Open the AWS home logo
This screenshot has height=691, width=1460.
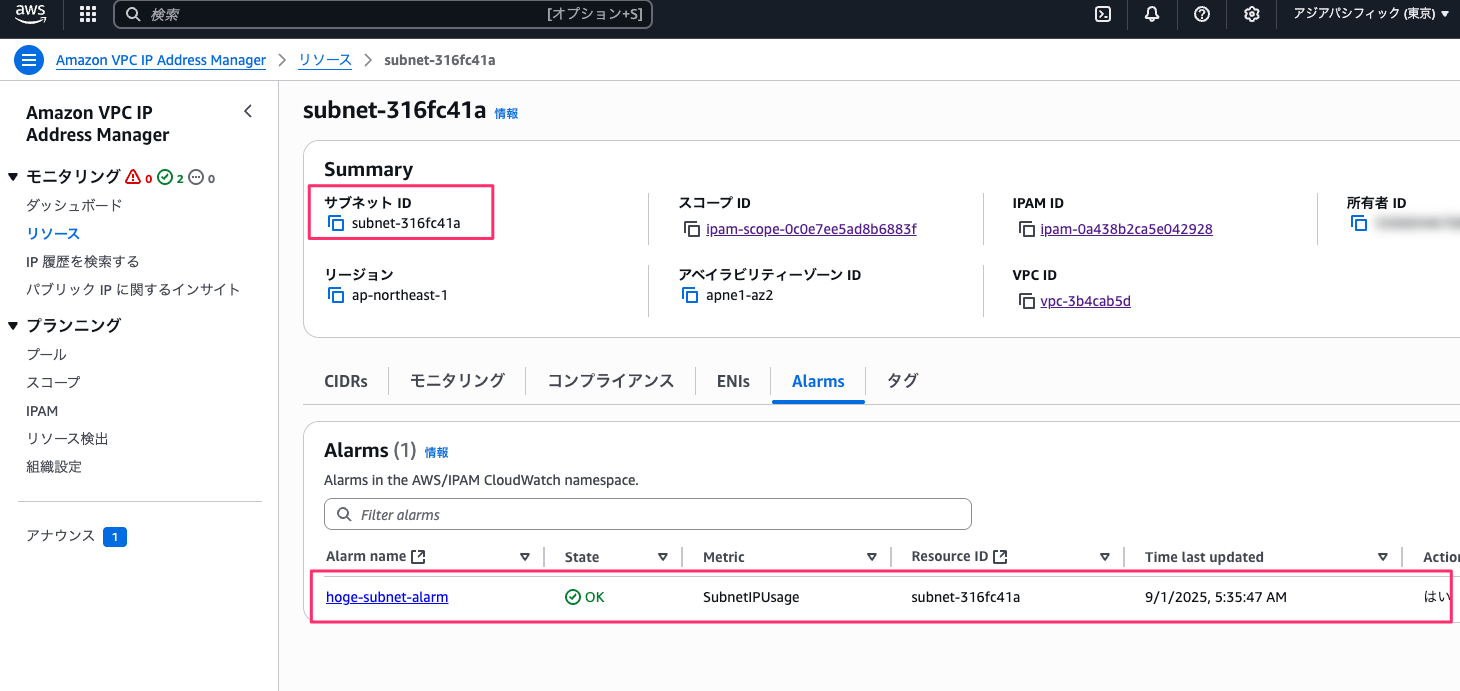30,14
